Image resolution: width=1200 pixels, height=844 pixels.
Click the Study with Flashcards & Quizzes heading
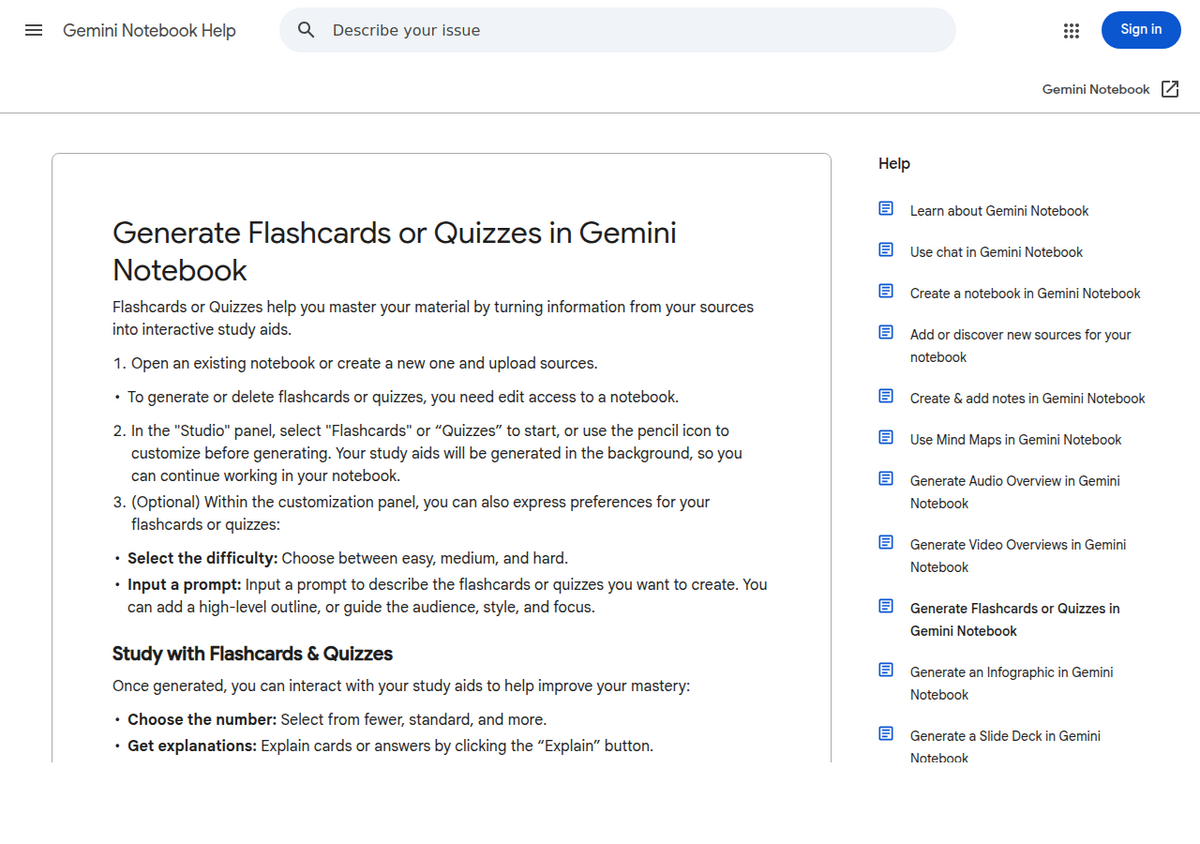(x=252, y=654)
